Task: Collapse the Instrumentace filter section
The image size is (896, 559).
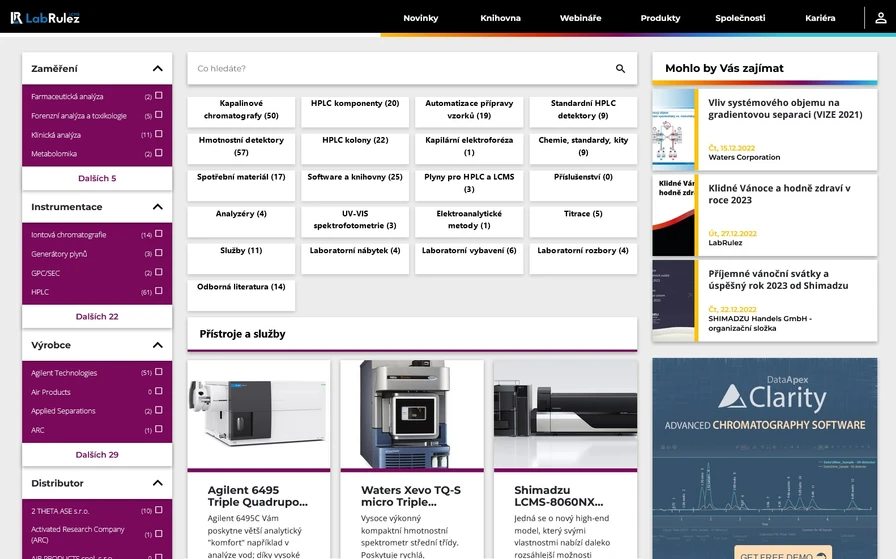Action: [x=158, y=207]
